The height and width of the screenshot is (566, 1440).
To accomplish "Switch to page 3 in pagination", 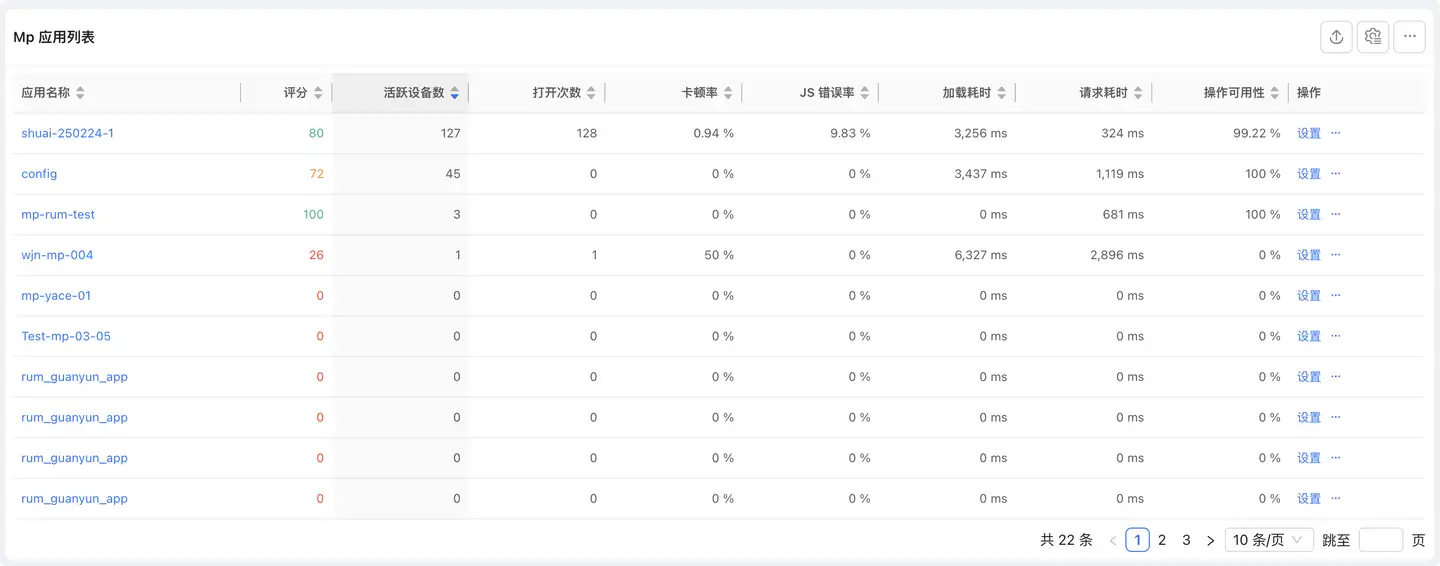I will (x=1186, y=540).
